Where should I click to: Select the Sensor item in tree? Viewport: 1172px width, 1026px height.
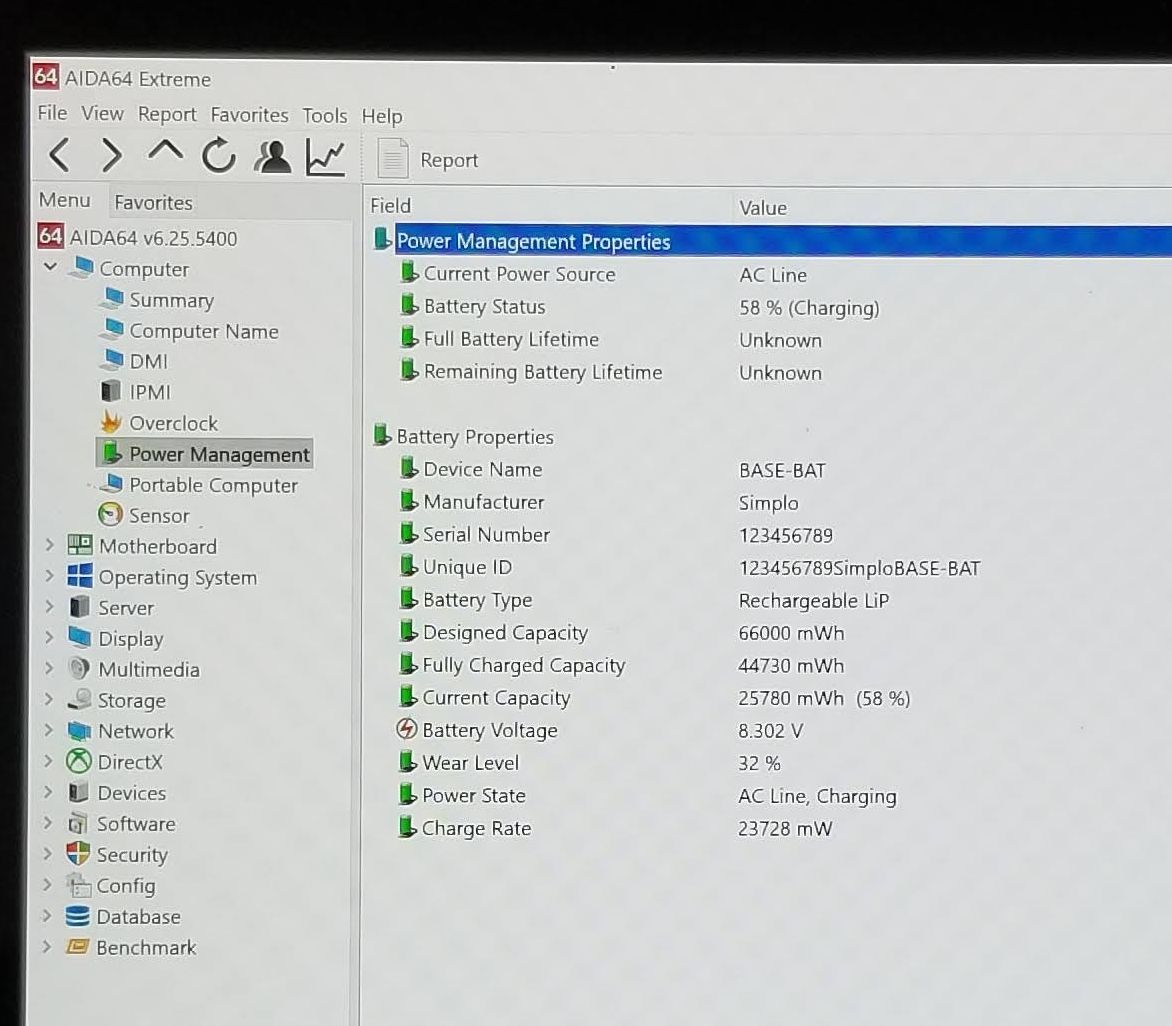coord(158,516)
